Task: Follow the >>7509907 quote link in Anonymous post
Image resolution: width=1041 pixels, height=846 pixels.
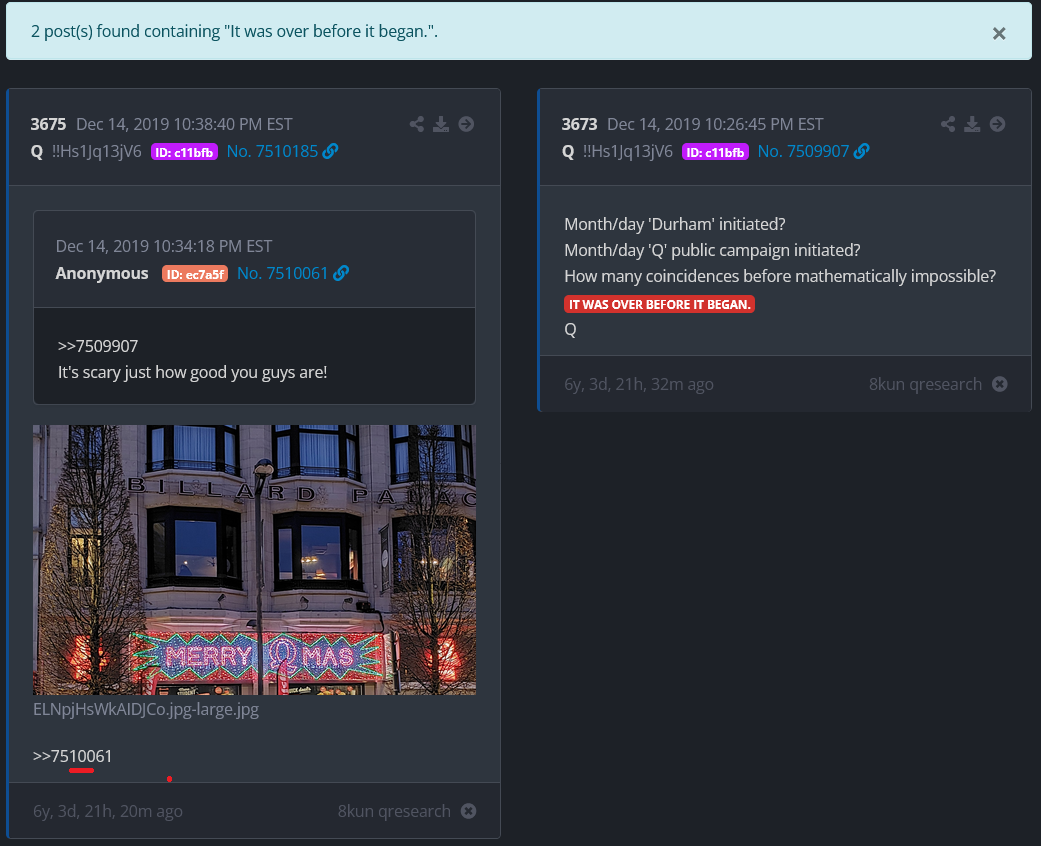Action: [x=98, y=346]
